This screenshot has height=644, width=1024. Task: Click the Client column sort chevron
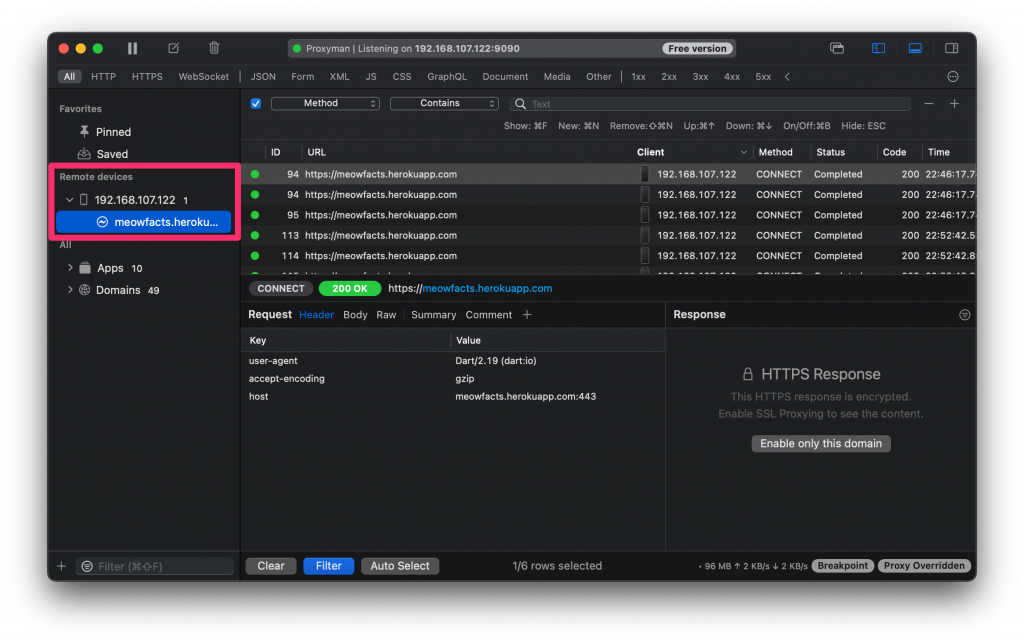pos(743,152)
